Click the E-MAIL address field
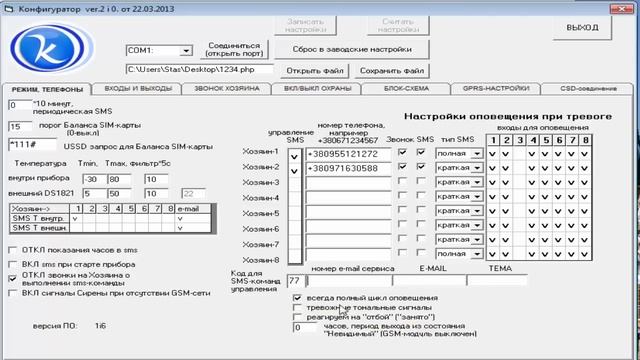Viewport: 640px width, 360px height. pyautogui.click(x=430, y=281)
